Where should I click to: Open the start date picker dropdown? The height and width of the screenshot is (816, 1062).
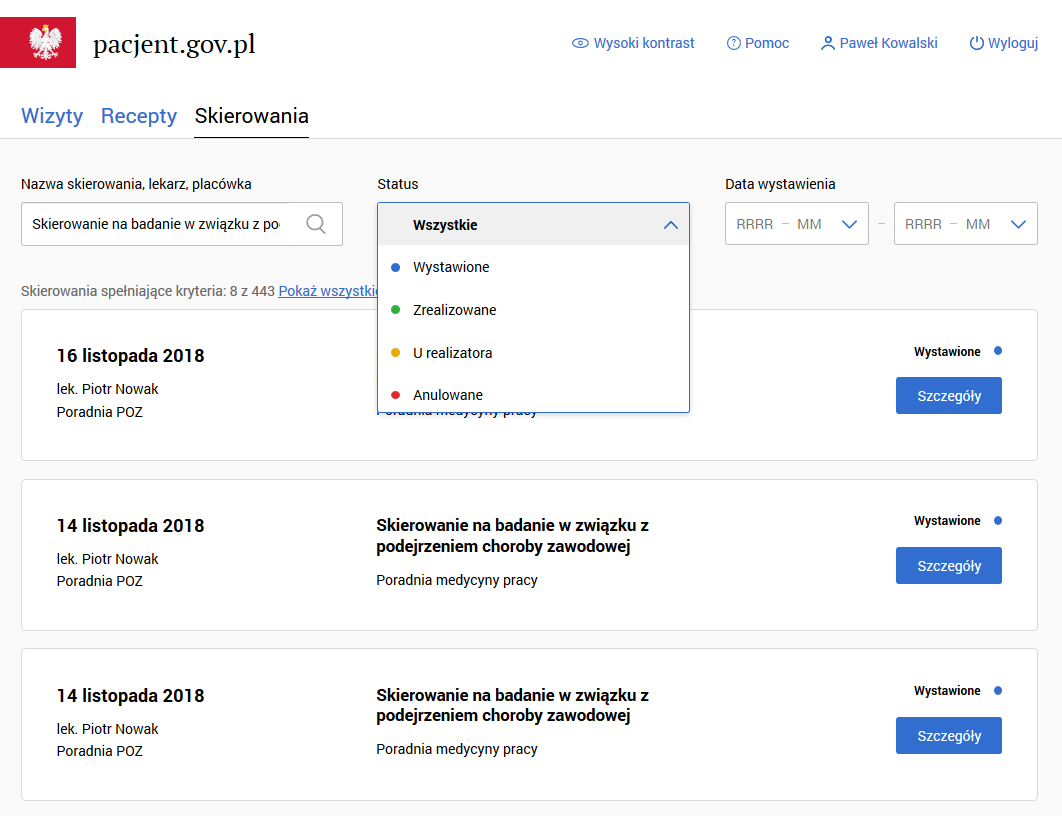point(849,224)
